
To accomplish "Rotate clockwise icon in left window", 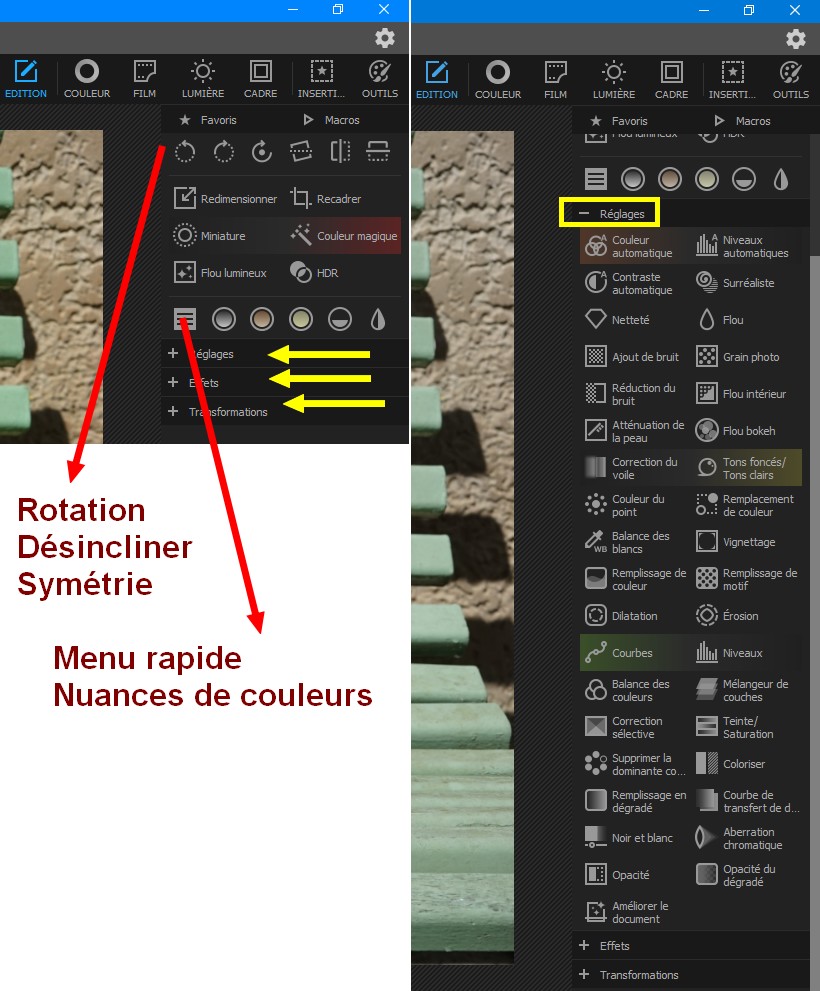I will (x=224, y=152).
